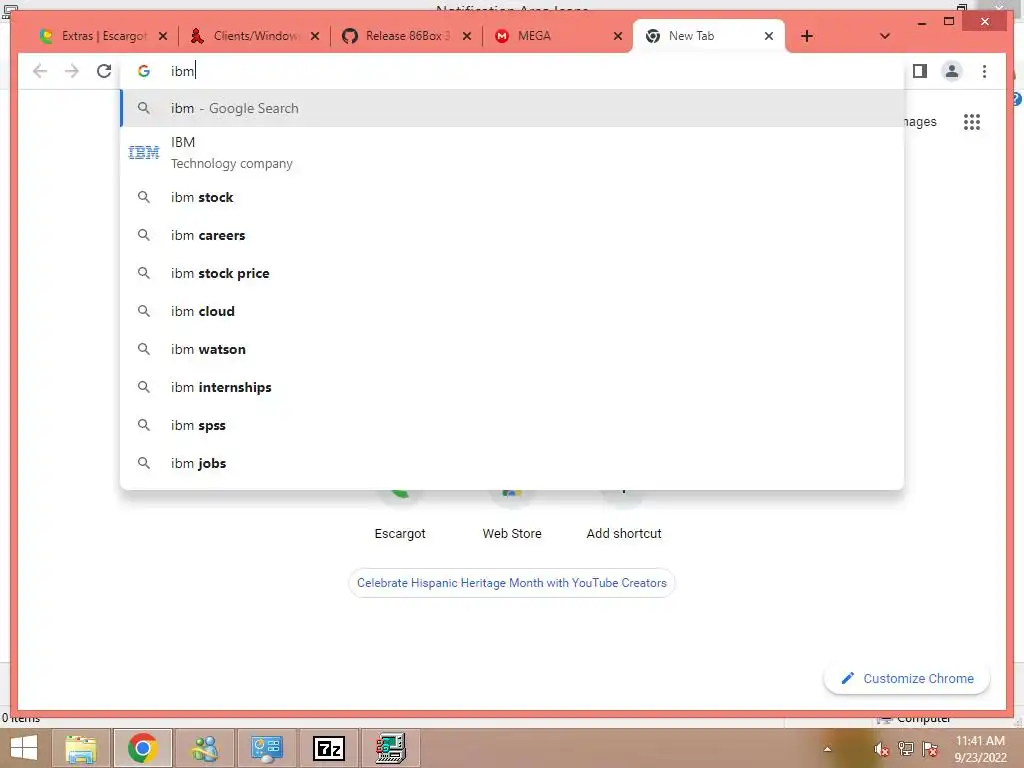Select the IBM Technology company suggestion
This screenshot has height=768, width=1024.
pos(513,153)
